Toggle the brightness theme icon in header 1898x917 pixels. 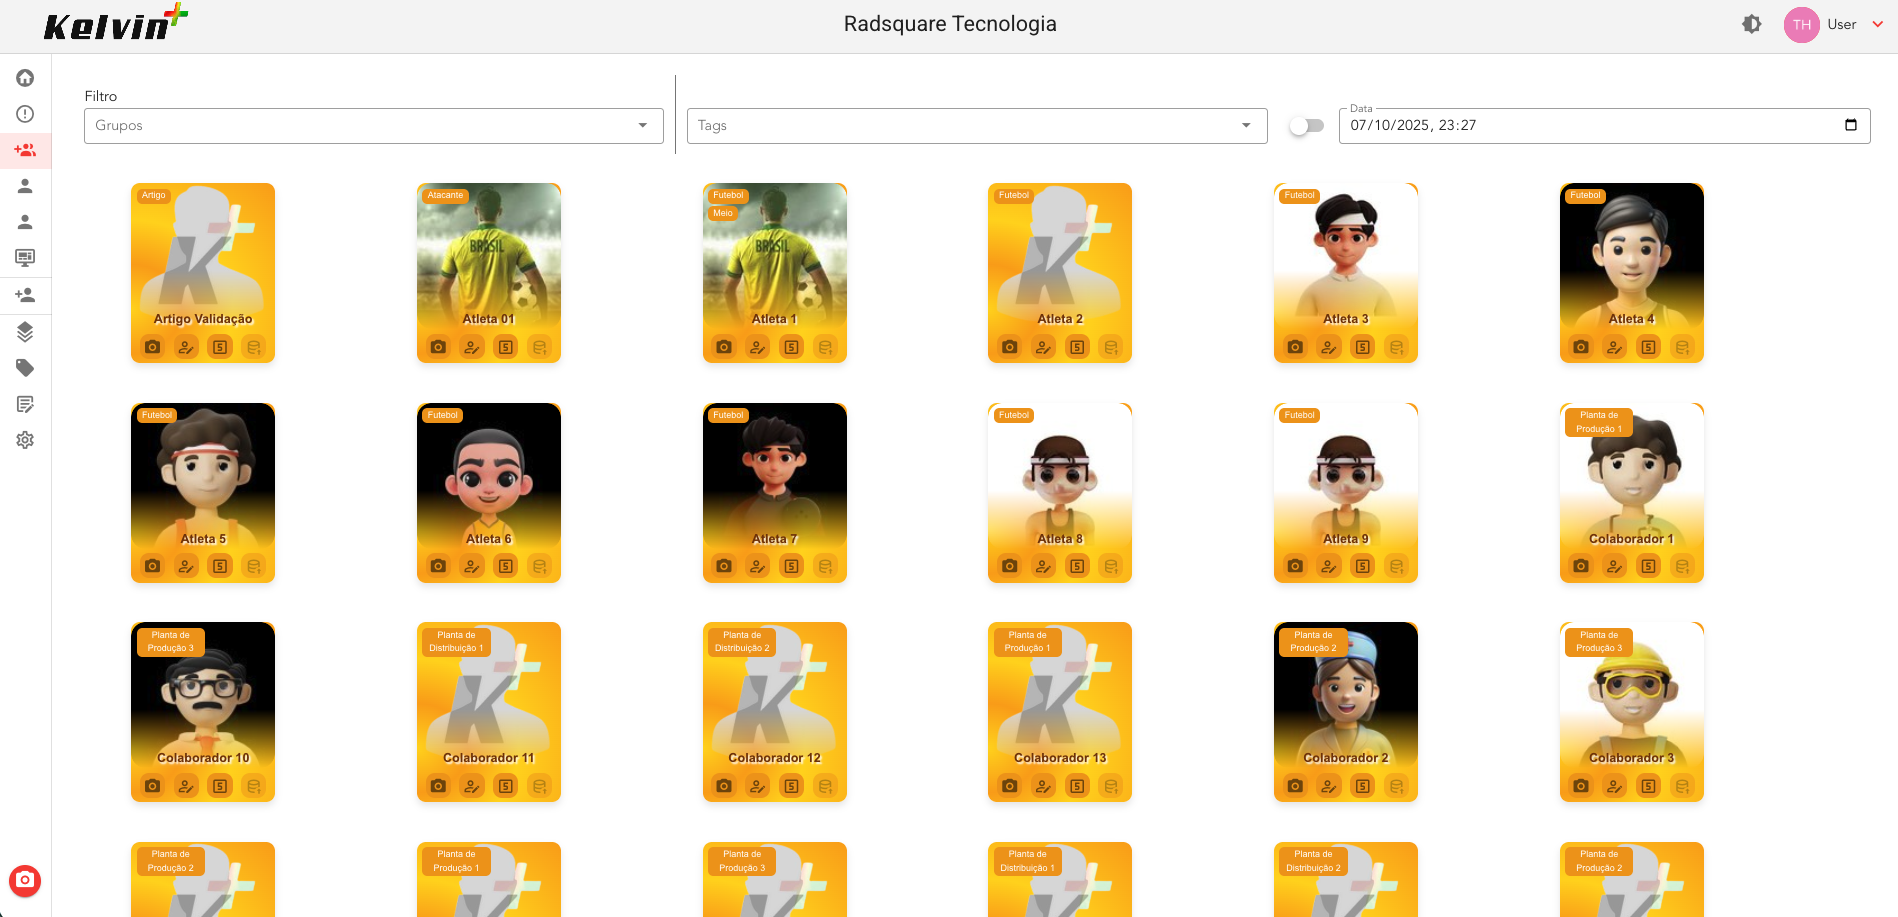(x=1752, y=24)
